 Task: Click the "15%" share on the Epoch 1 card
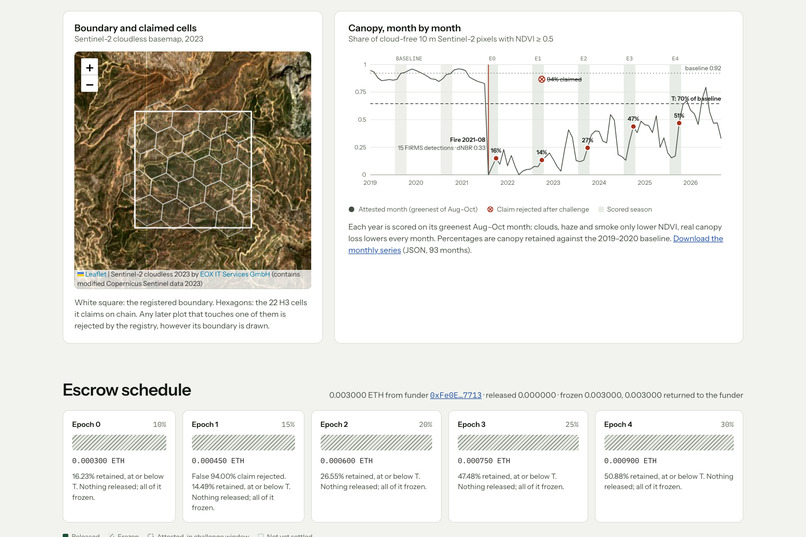click(x=288, y=424)
